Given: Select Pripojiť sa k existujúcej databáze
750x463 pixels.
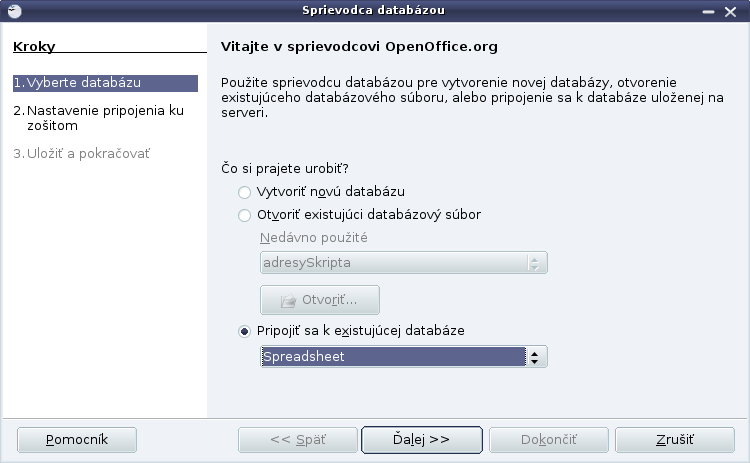Looking at the screenshot, I should pos(244,331).
